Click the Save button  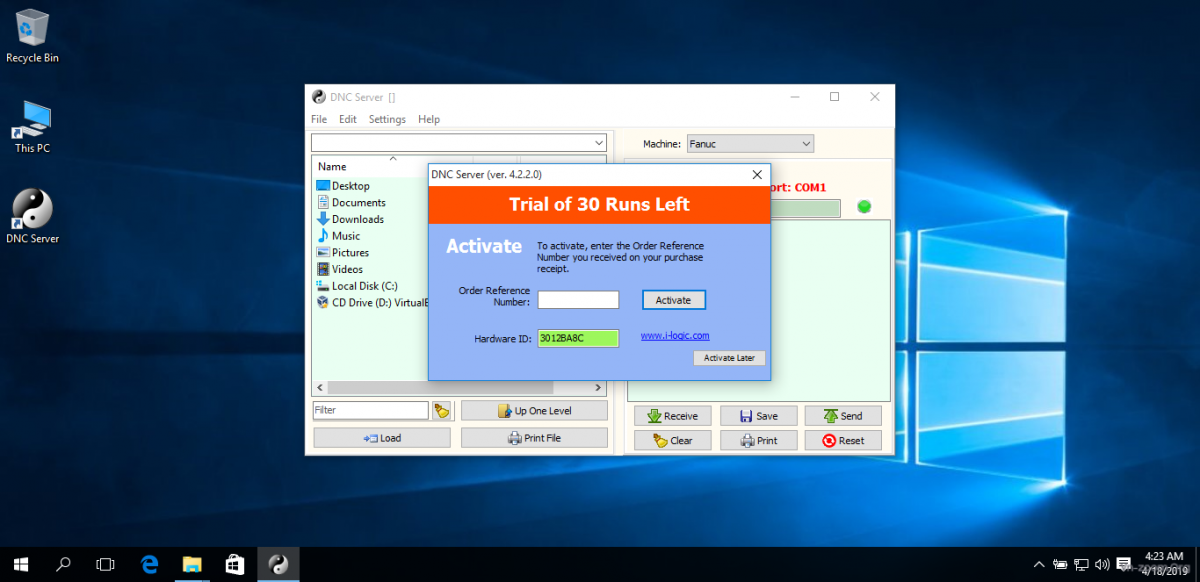758,416
